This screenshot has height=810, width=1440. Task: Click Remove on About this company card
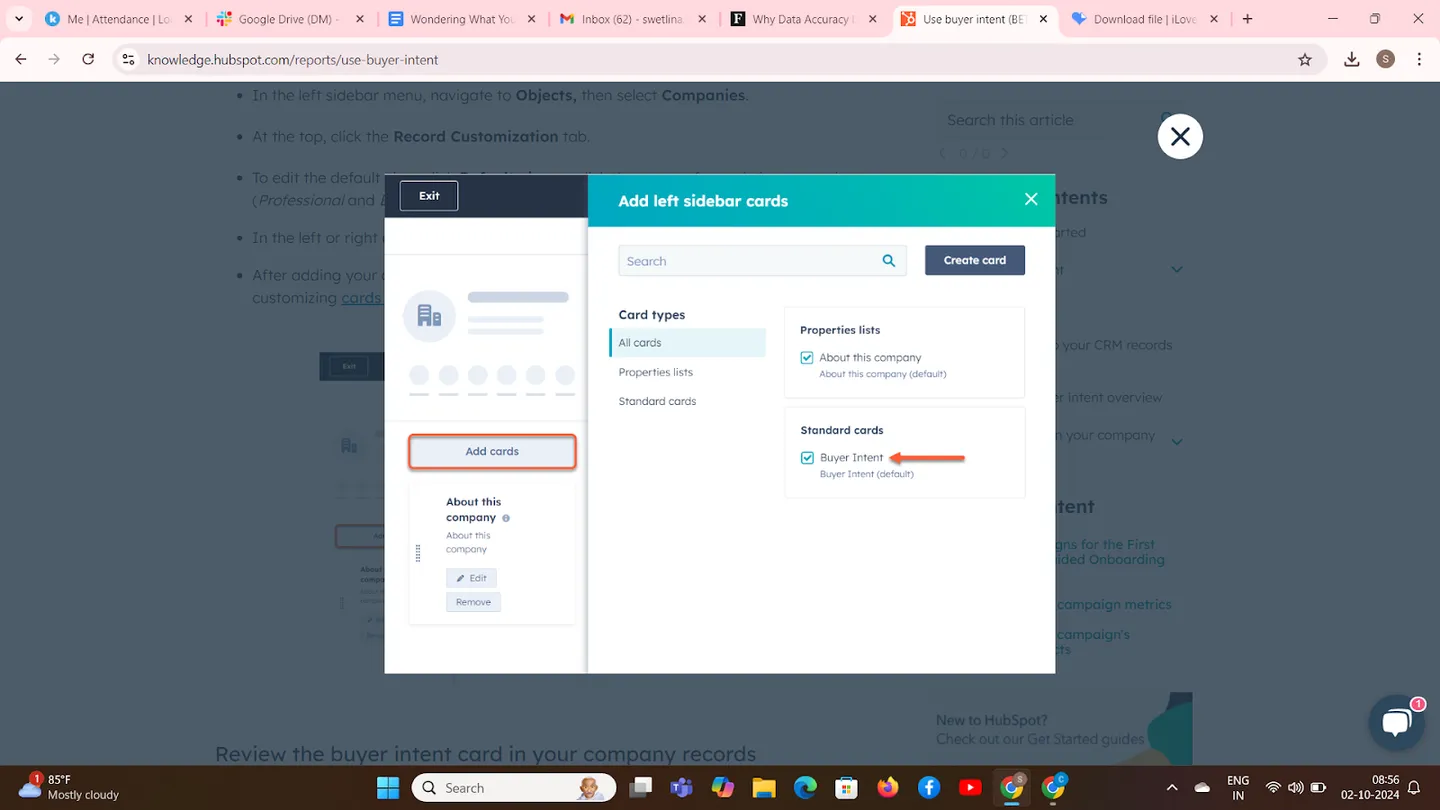(473, 602)
